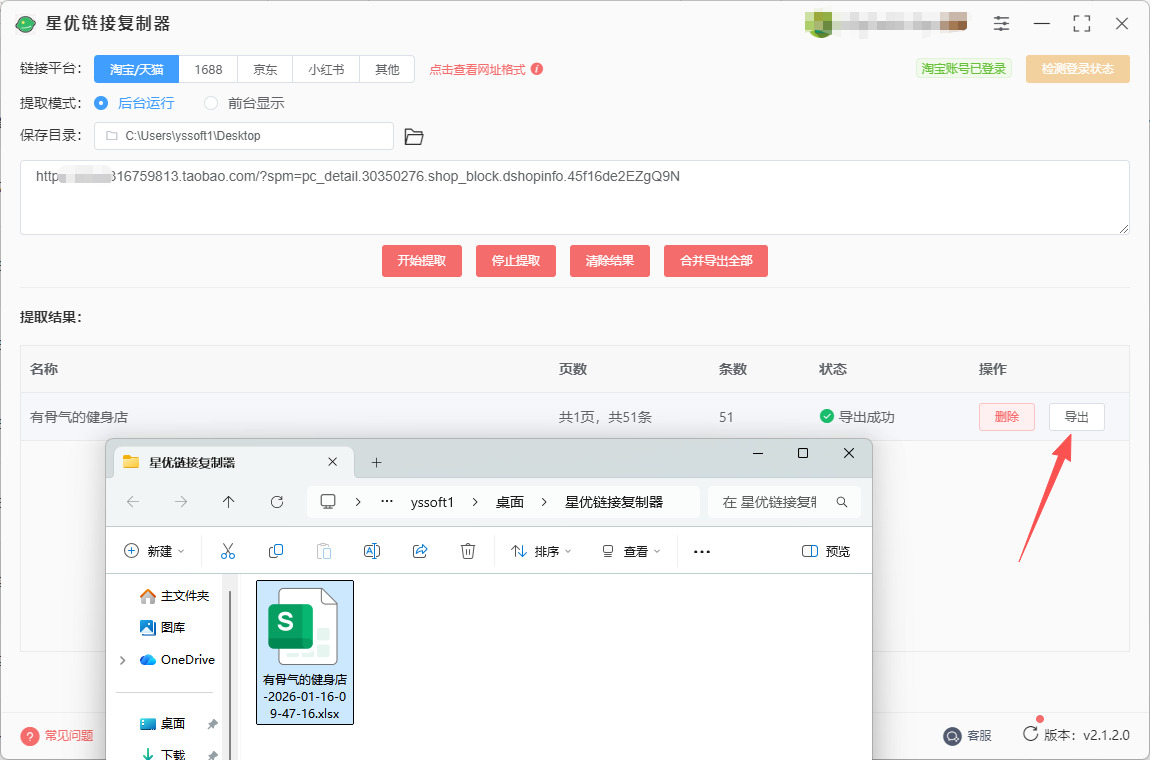Click the 检测登录状态 button
This screenshot has height=760, width=1150.
coord(1077,69)
